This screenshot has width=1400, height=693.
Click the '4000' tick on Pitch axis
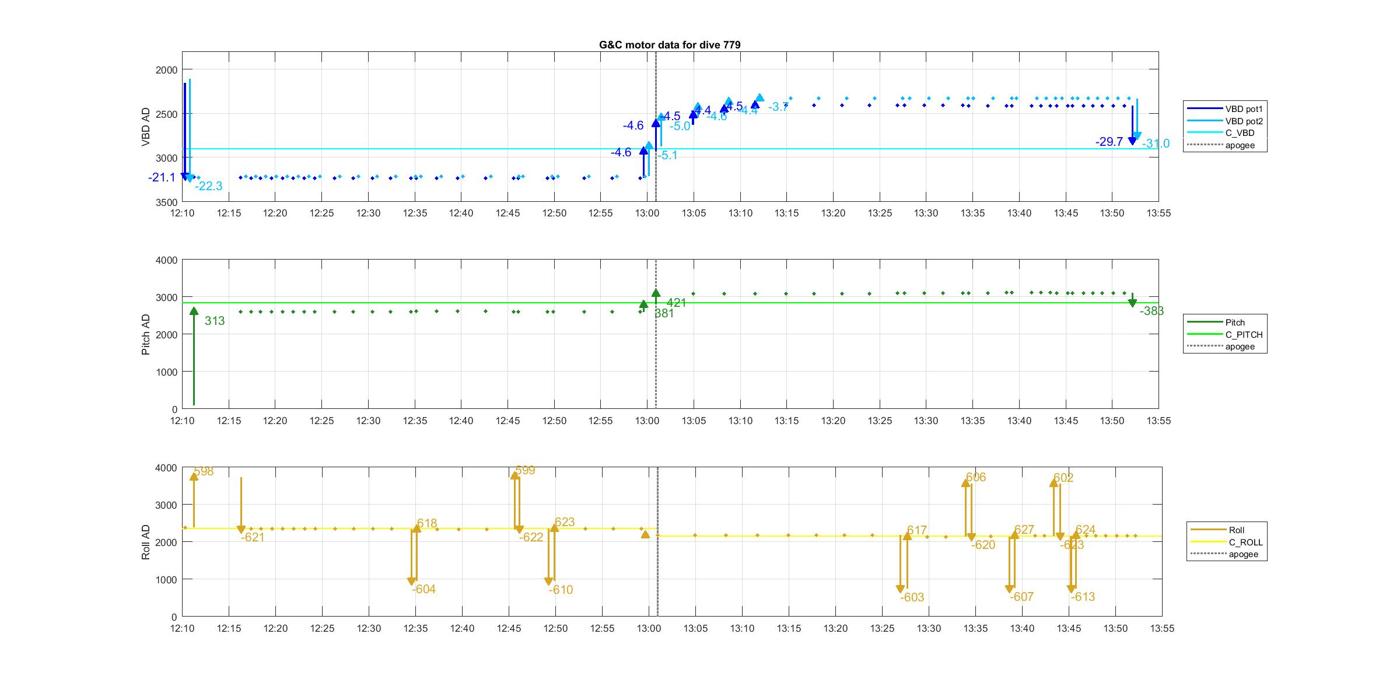165,261
